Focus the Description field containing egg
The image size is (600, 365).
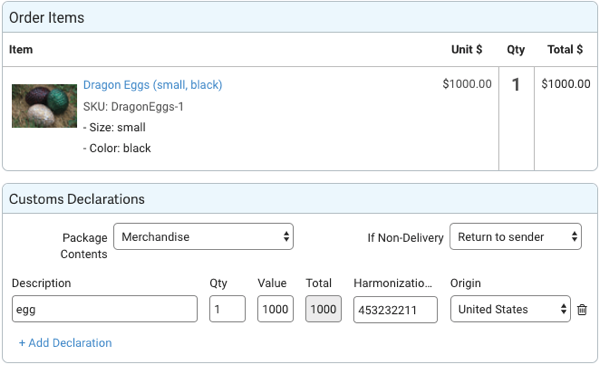click(105, 309)
